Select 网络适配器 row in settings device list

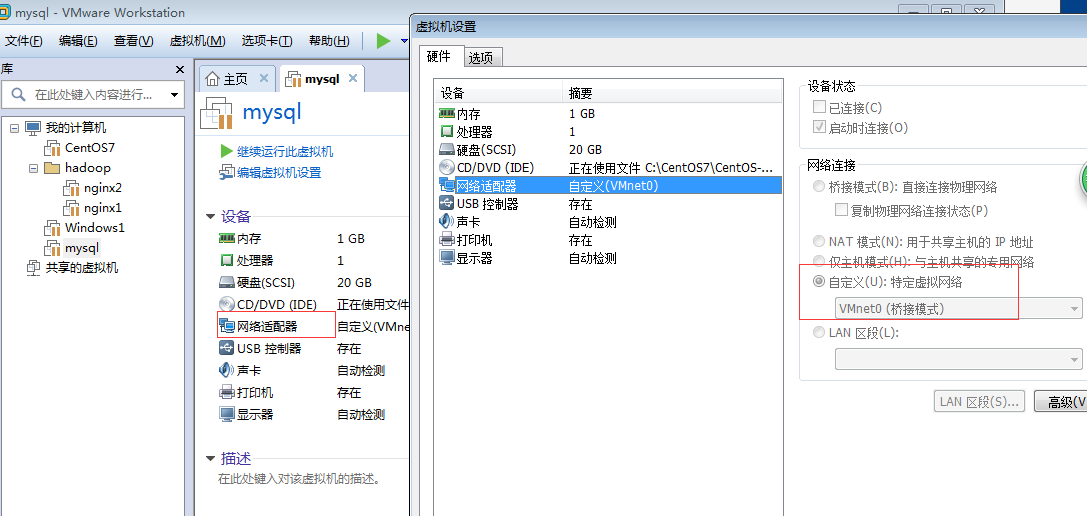click(609, 186)
